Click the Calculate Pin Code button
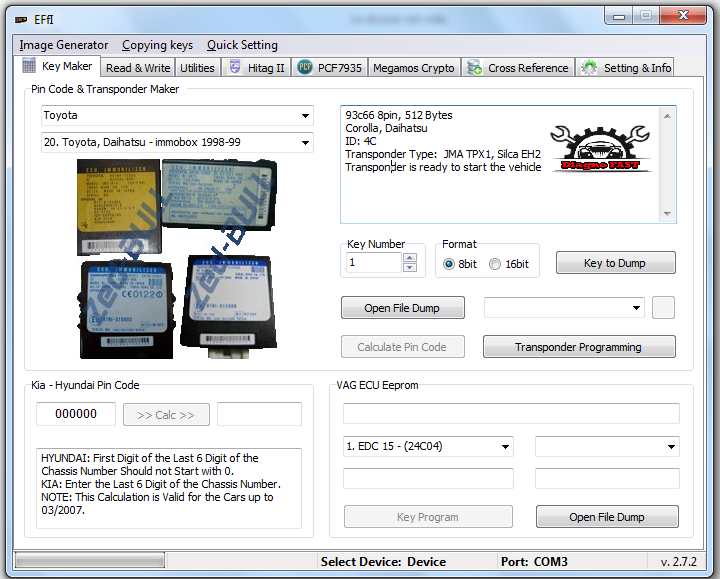720x579 pixels. [402, 347]
